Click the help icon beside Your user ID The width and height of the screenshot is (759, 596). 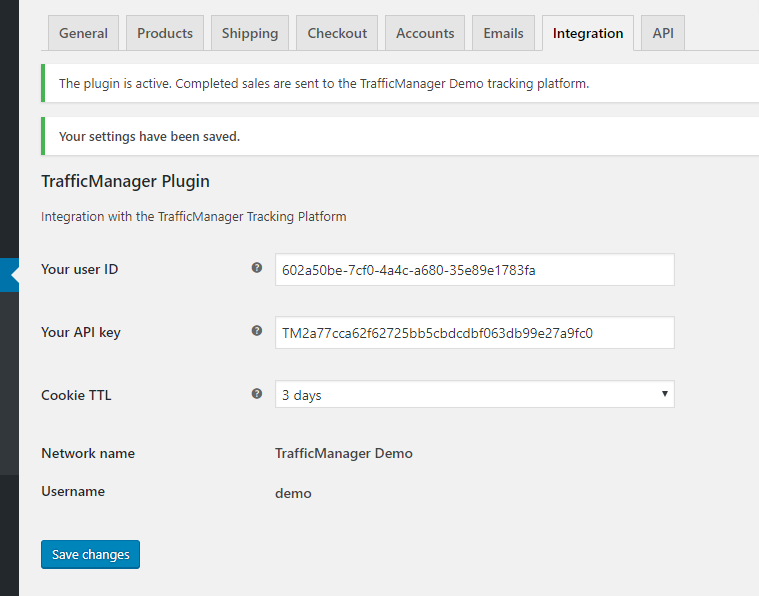pyautogui.click(x=257, y=268)
